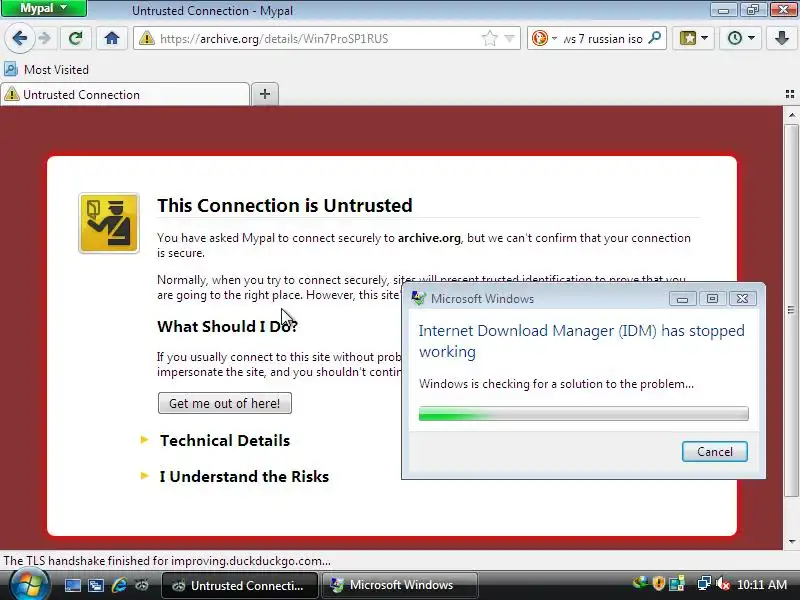Image resolution: width=800 pixels, height=600 pixels.
Task: Click Show Desktop quick launch icon
Action: (x=72, y=585)
